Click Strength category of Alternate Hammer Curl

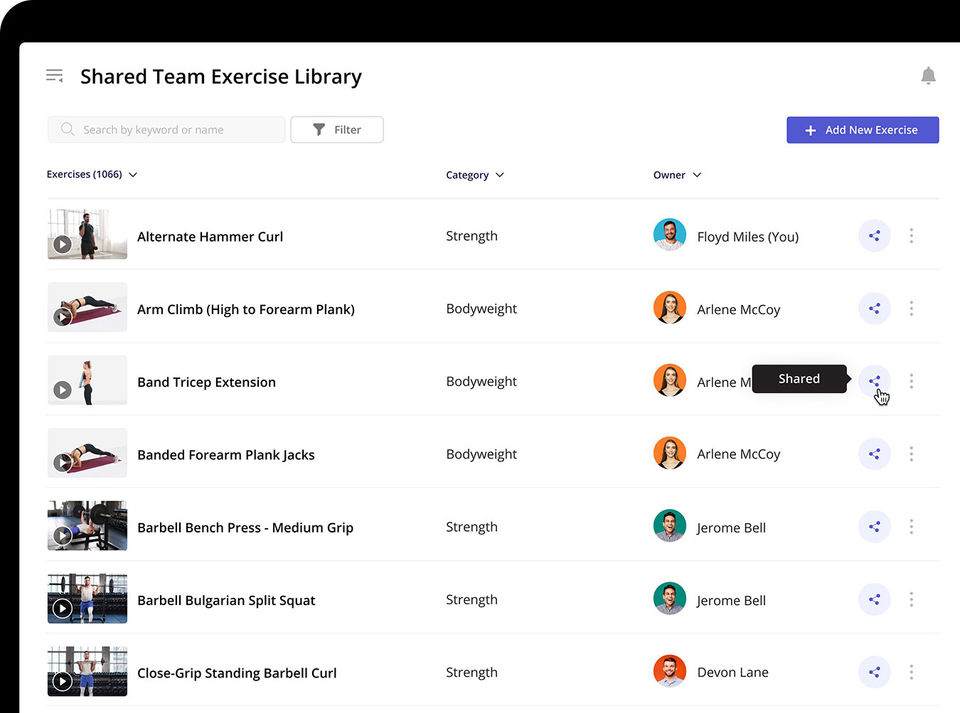tap(471, 236)
